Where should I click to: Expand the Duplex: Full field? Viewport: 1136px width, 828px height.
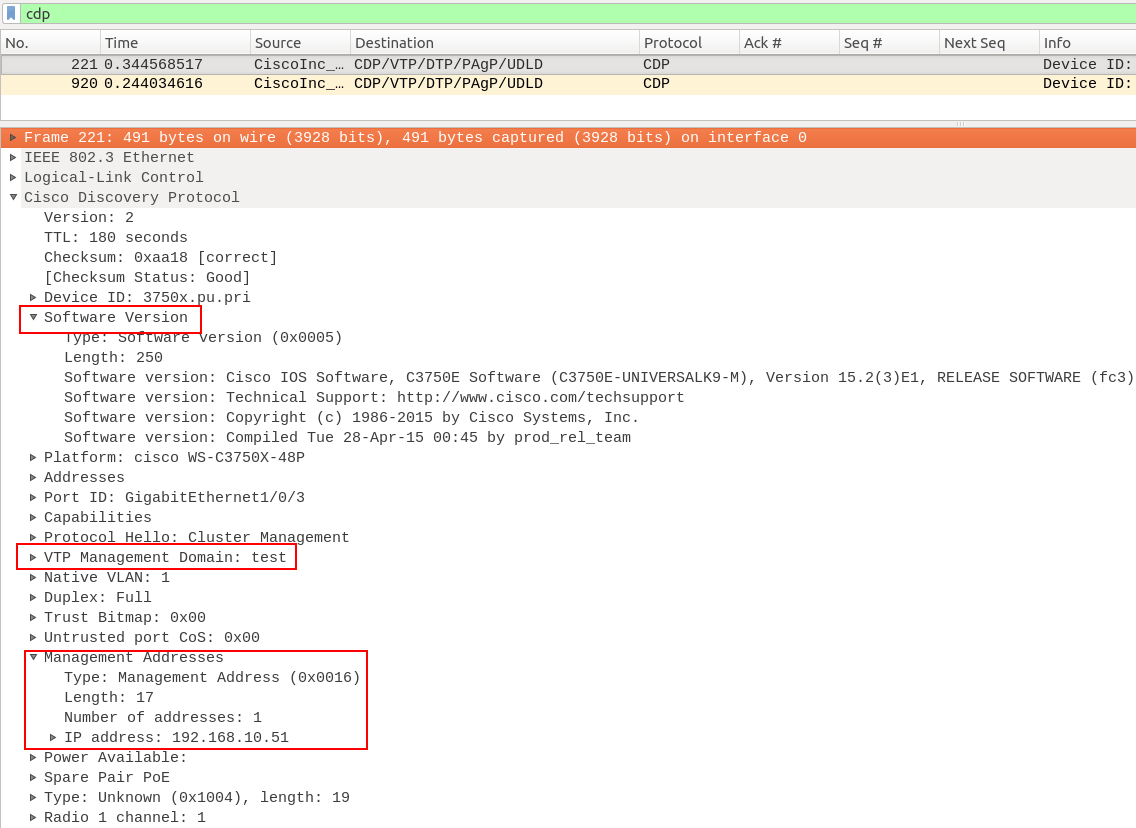click(33, 598)
